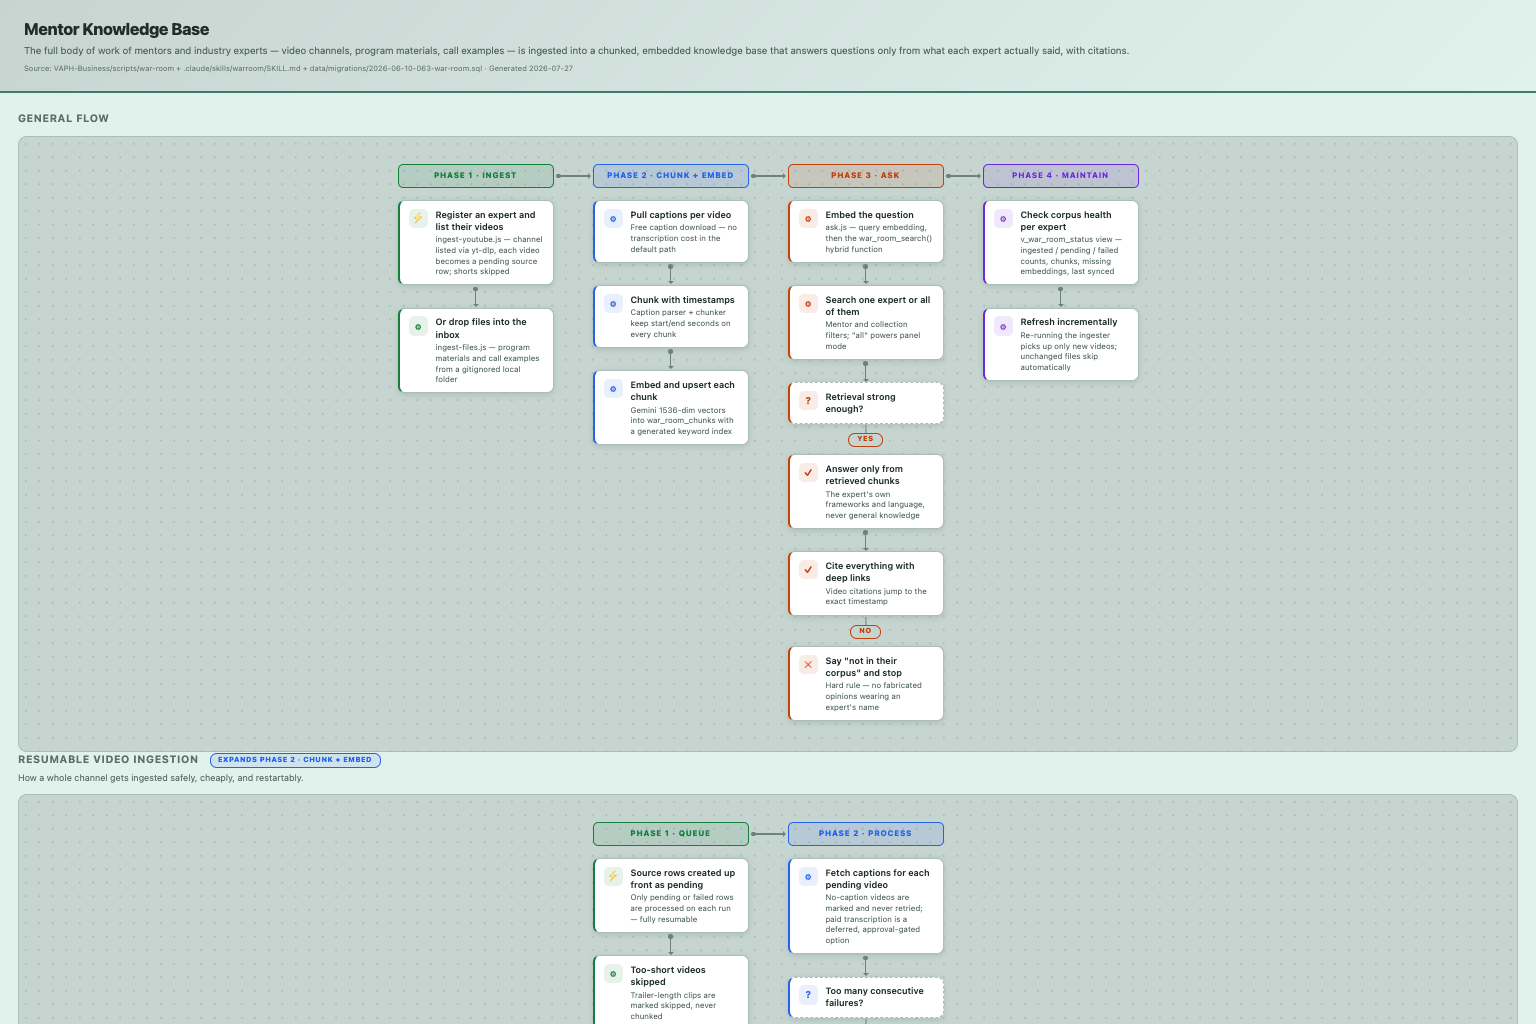Click the gear icon on Refresh incrementally card
Viewport: 1536px width, 1024px height.
1003,326
